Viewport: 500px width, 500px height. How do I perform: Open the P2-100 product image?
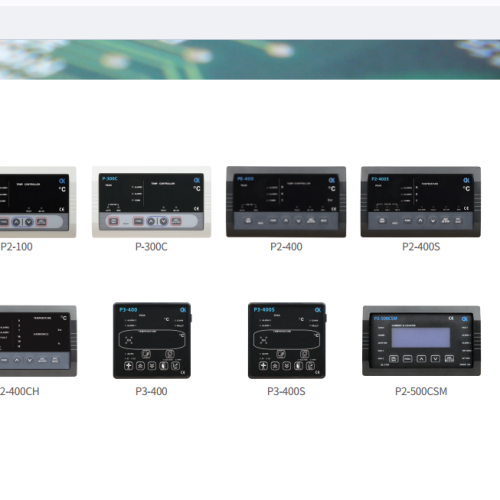[x=38, y=202]
